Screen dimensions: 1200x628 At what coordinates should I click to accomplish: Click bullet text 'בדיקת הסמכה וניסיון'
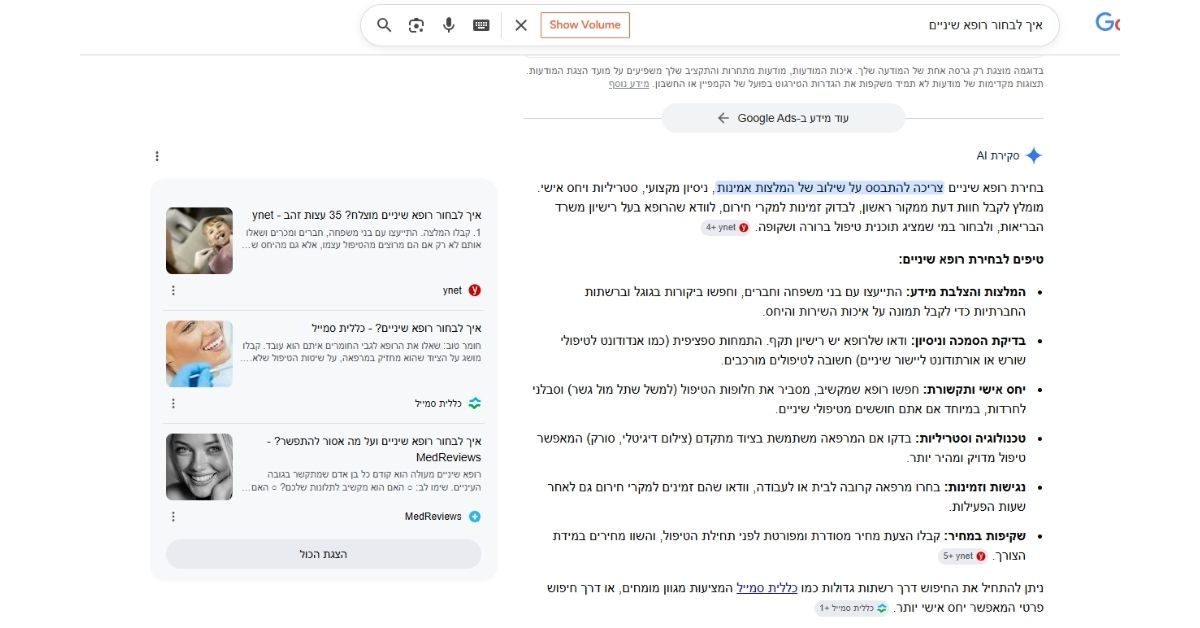(968, 340)
